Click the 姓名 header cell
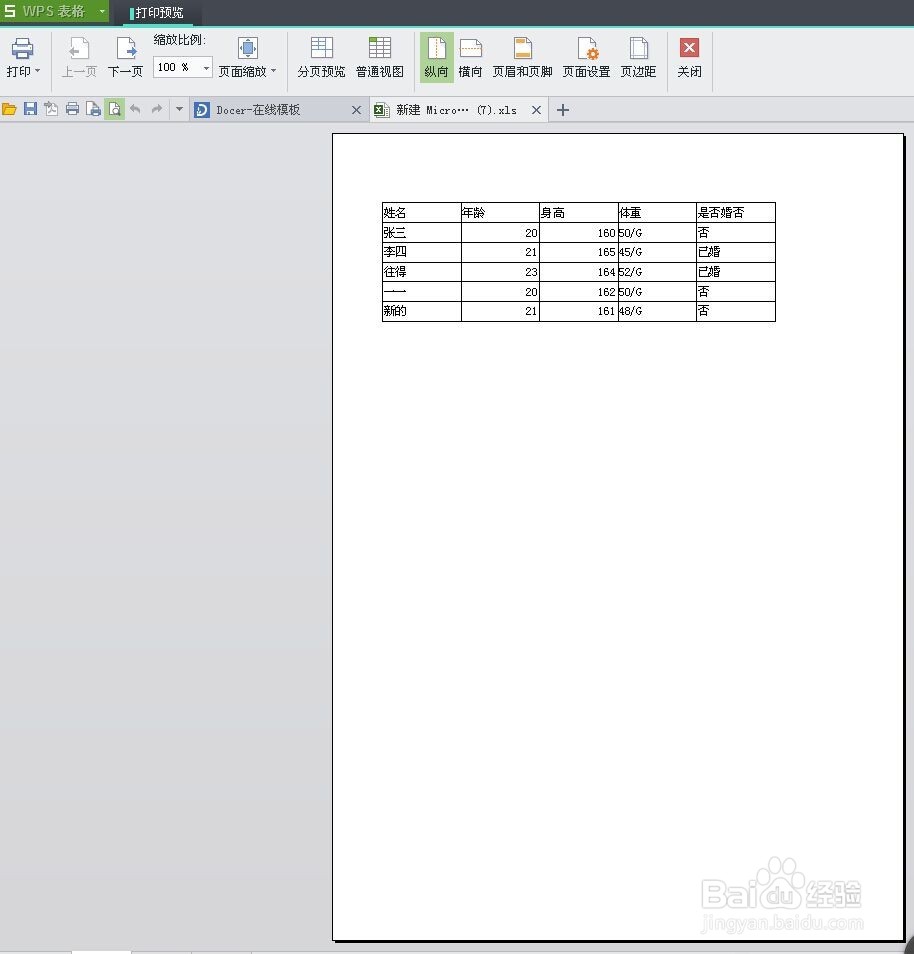Image resolution: width=914 pixels, height=954 pixels. click(x=422, y=213)
